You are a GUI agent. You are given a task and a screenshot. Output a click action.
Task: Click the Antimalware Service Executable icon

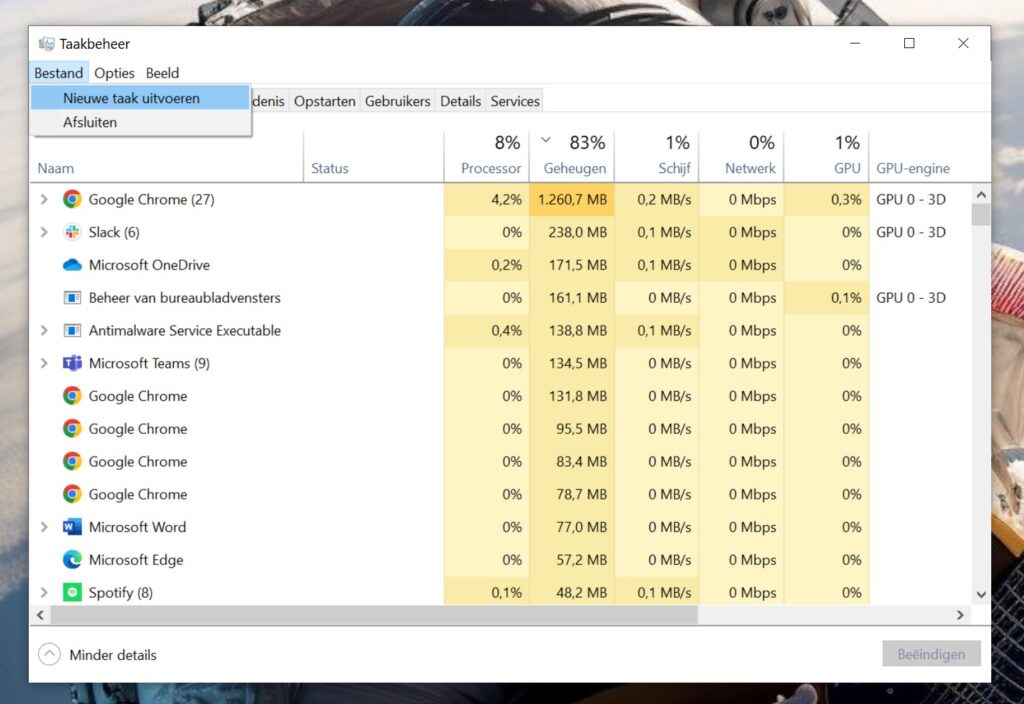coord(72,330)
